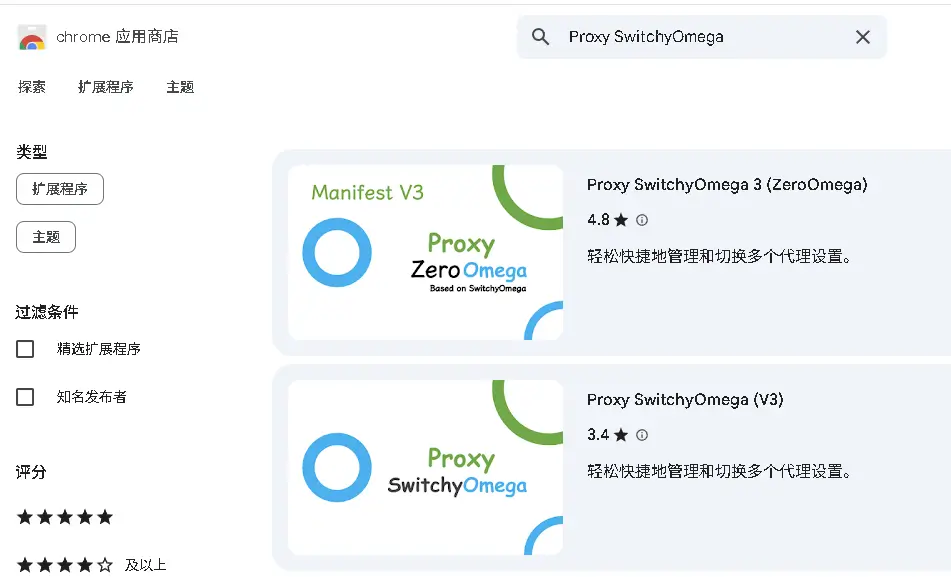Click the star icon next to 4.8
Screen dimensions: 951x577
[621, 220]
